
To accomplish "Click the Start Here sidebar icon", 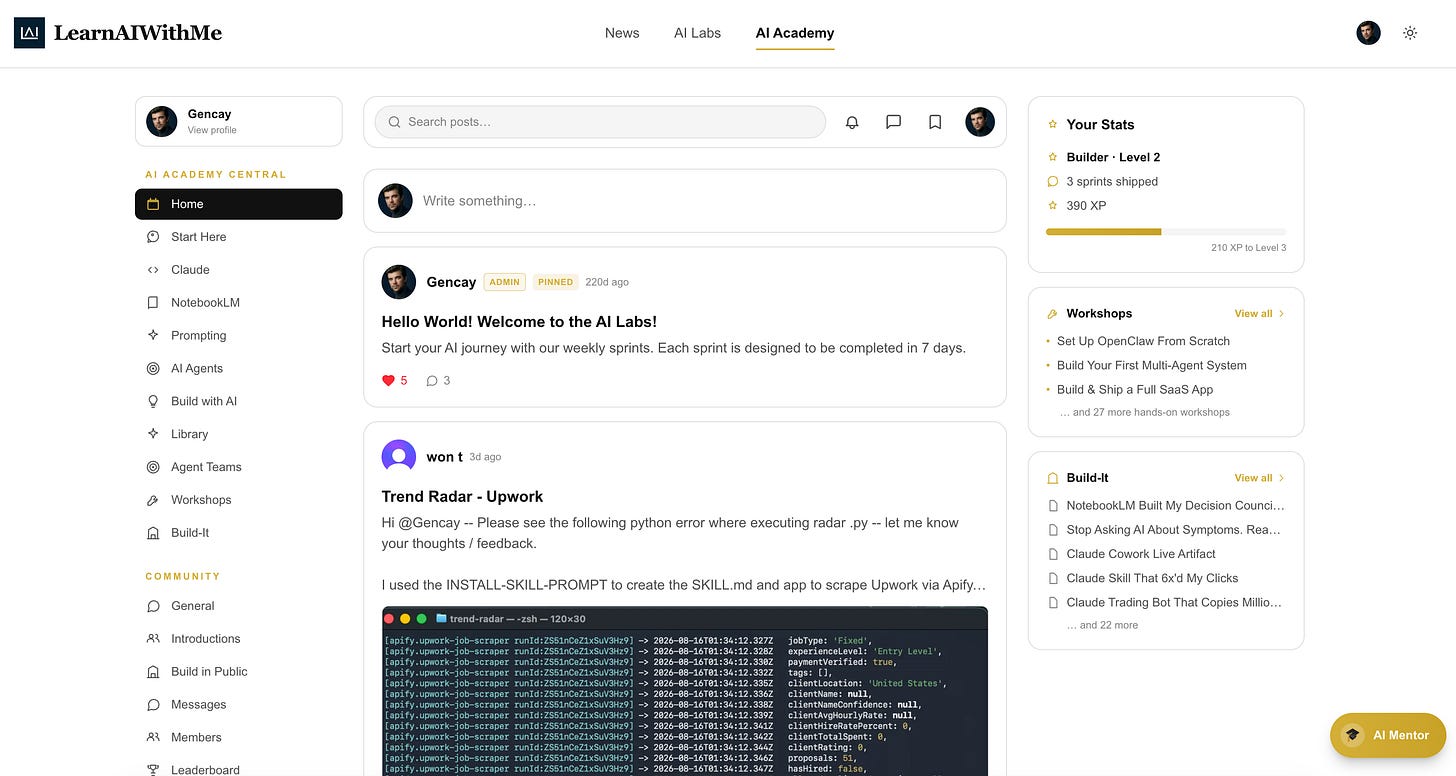I will [x=153, y=237].
